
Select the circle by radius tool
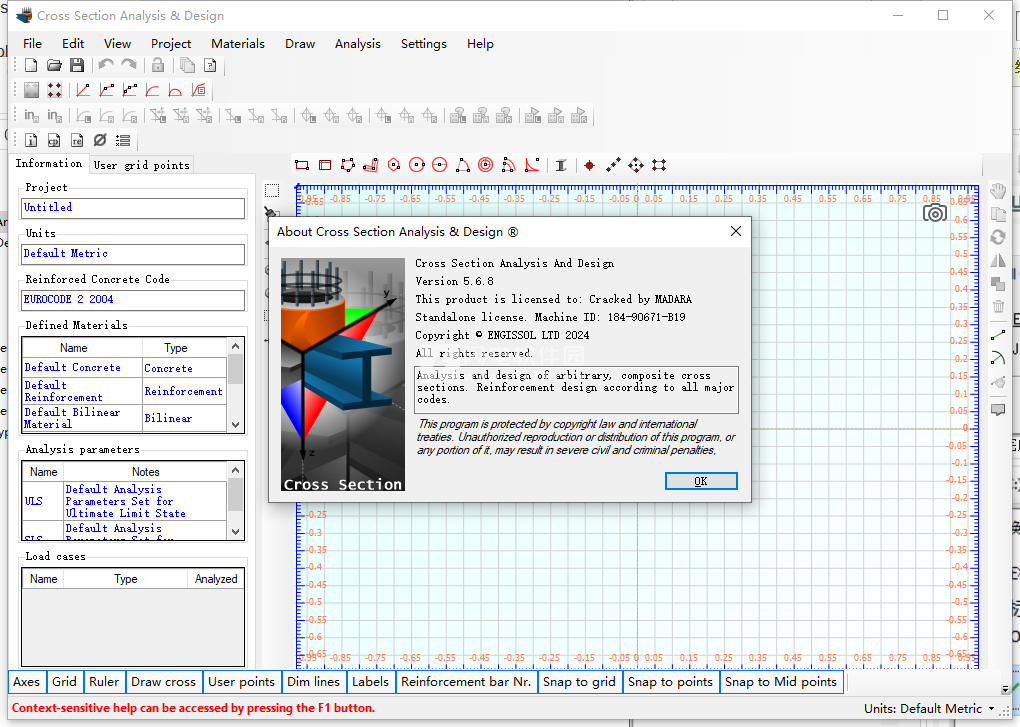click(x=417, y=165)
